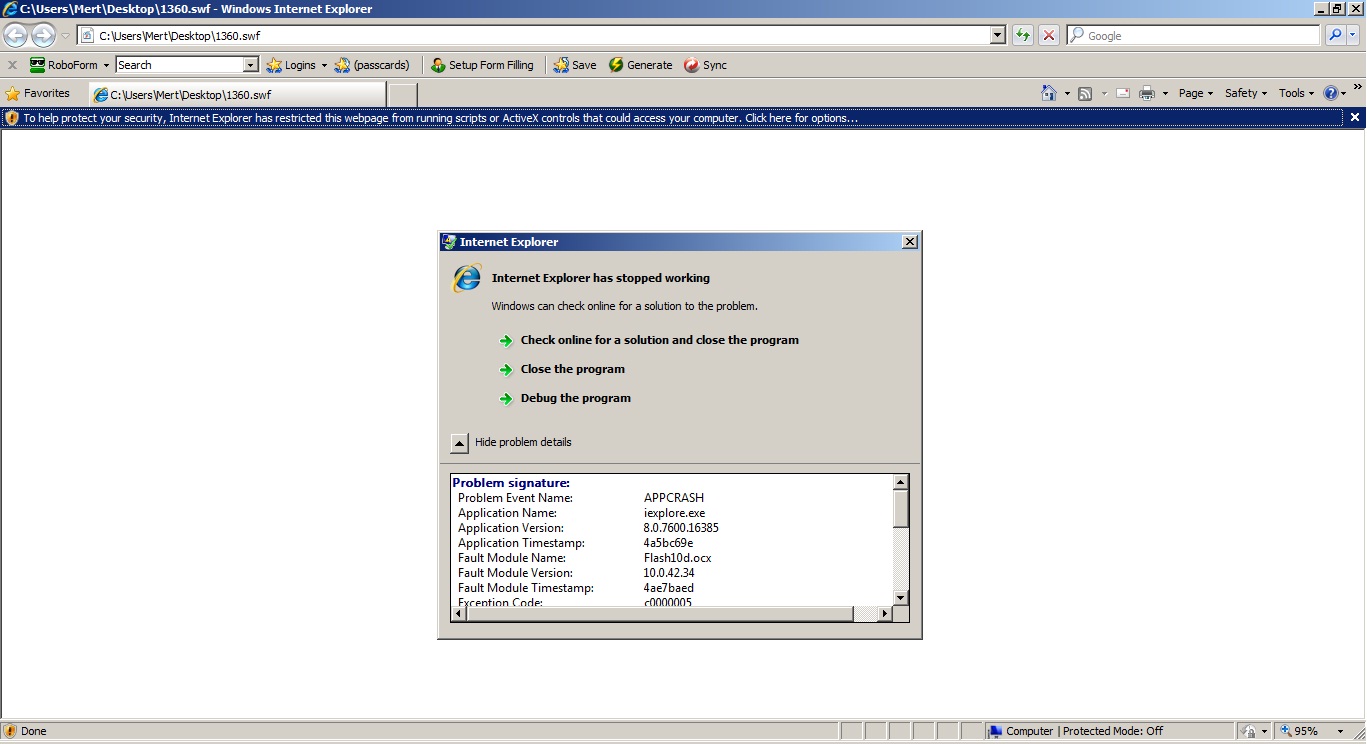1367x744 pixels.
Task: Dismiss the information bar with its X
Action: 1355,118
